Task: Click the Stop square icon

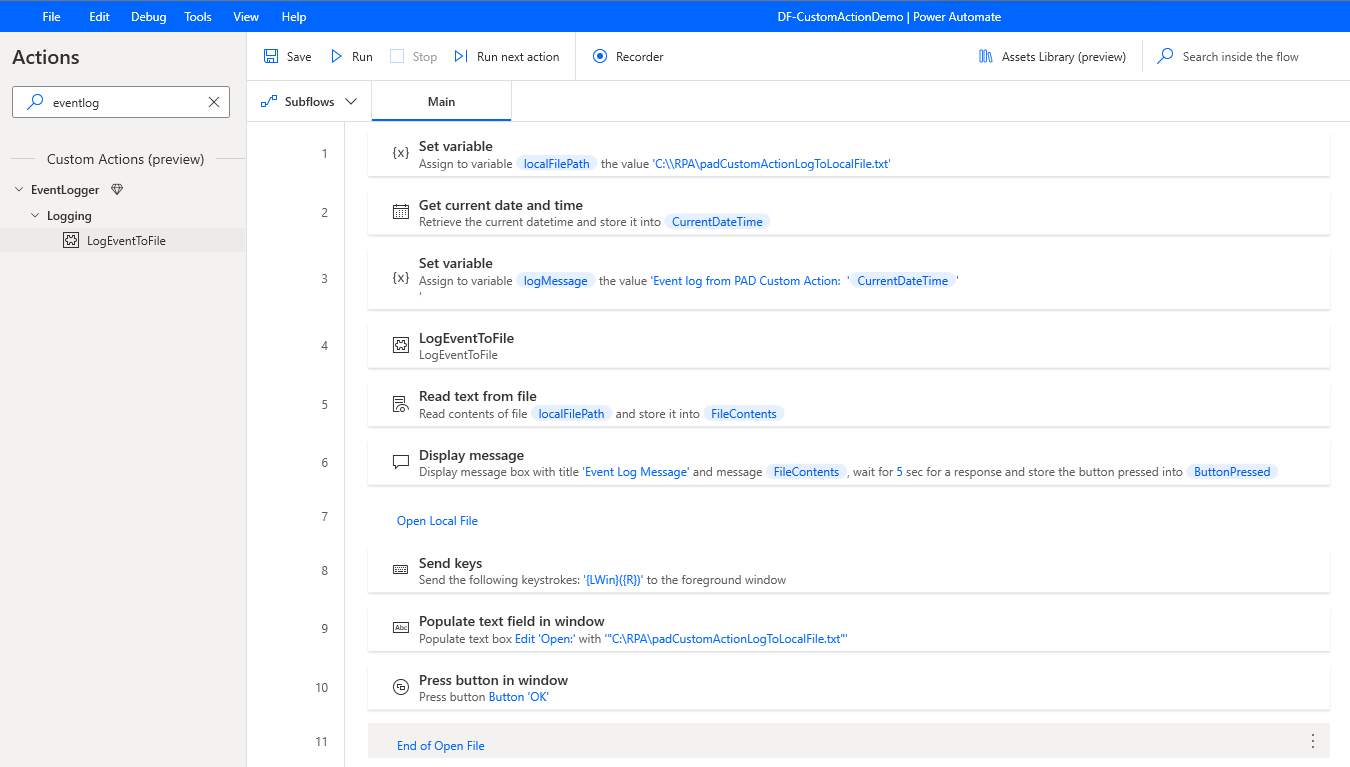Action: pyautogui.click(x=397, y=57)
